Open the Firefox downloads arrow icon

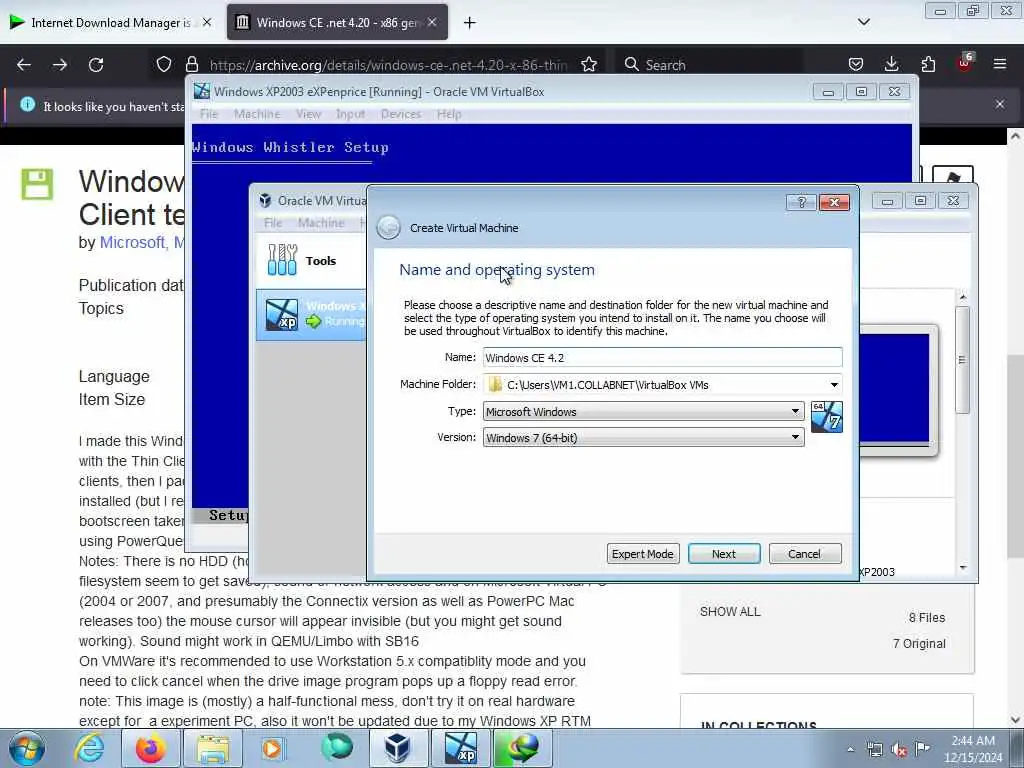891,64
